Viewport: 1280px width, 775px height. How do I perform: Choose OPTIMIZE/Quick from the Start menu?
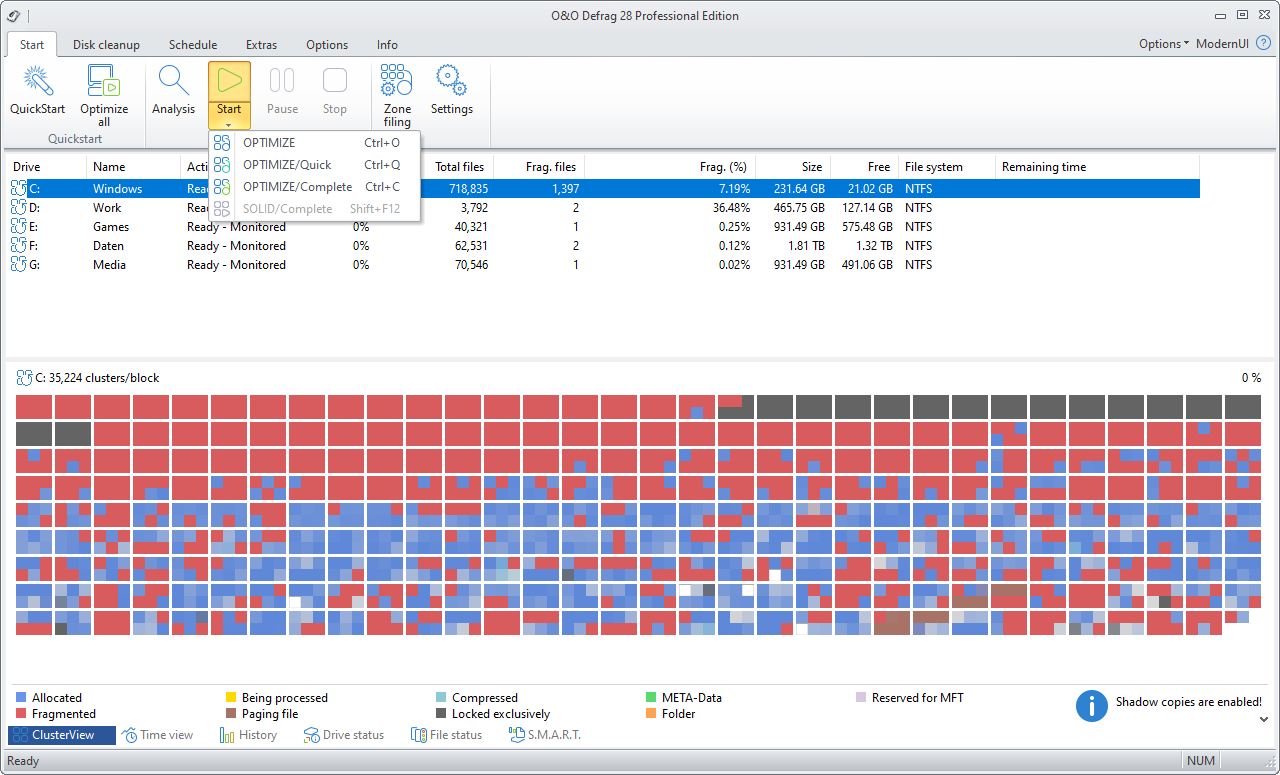tap(315, 165)
